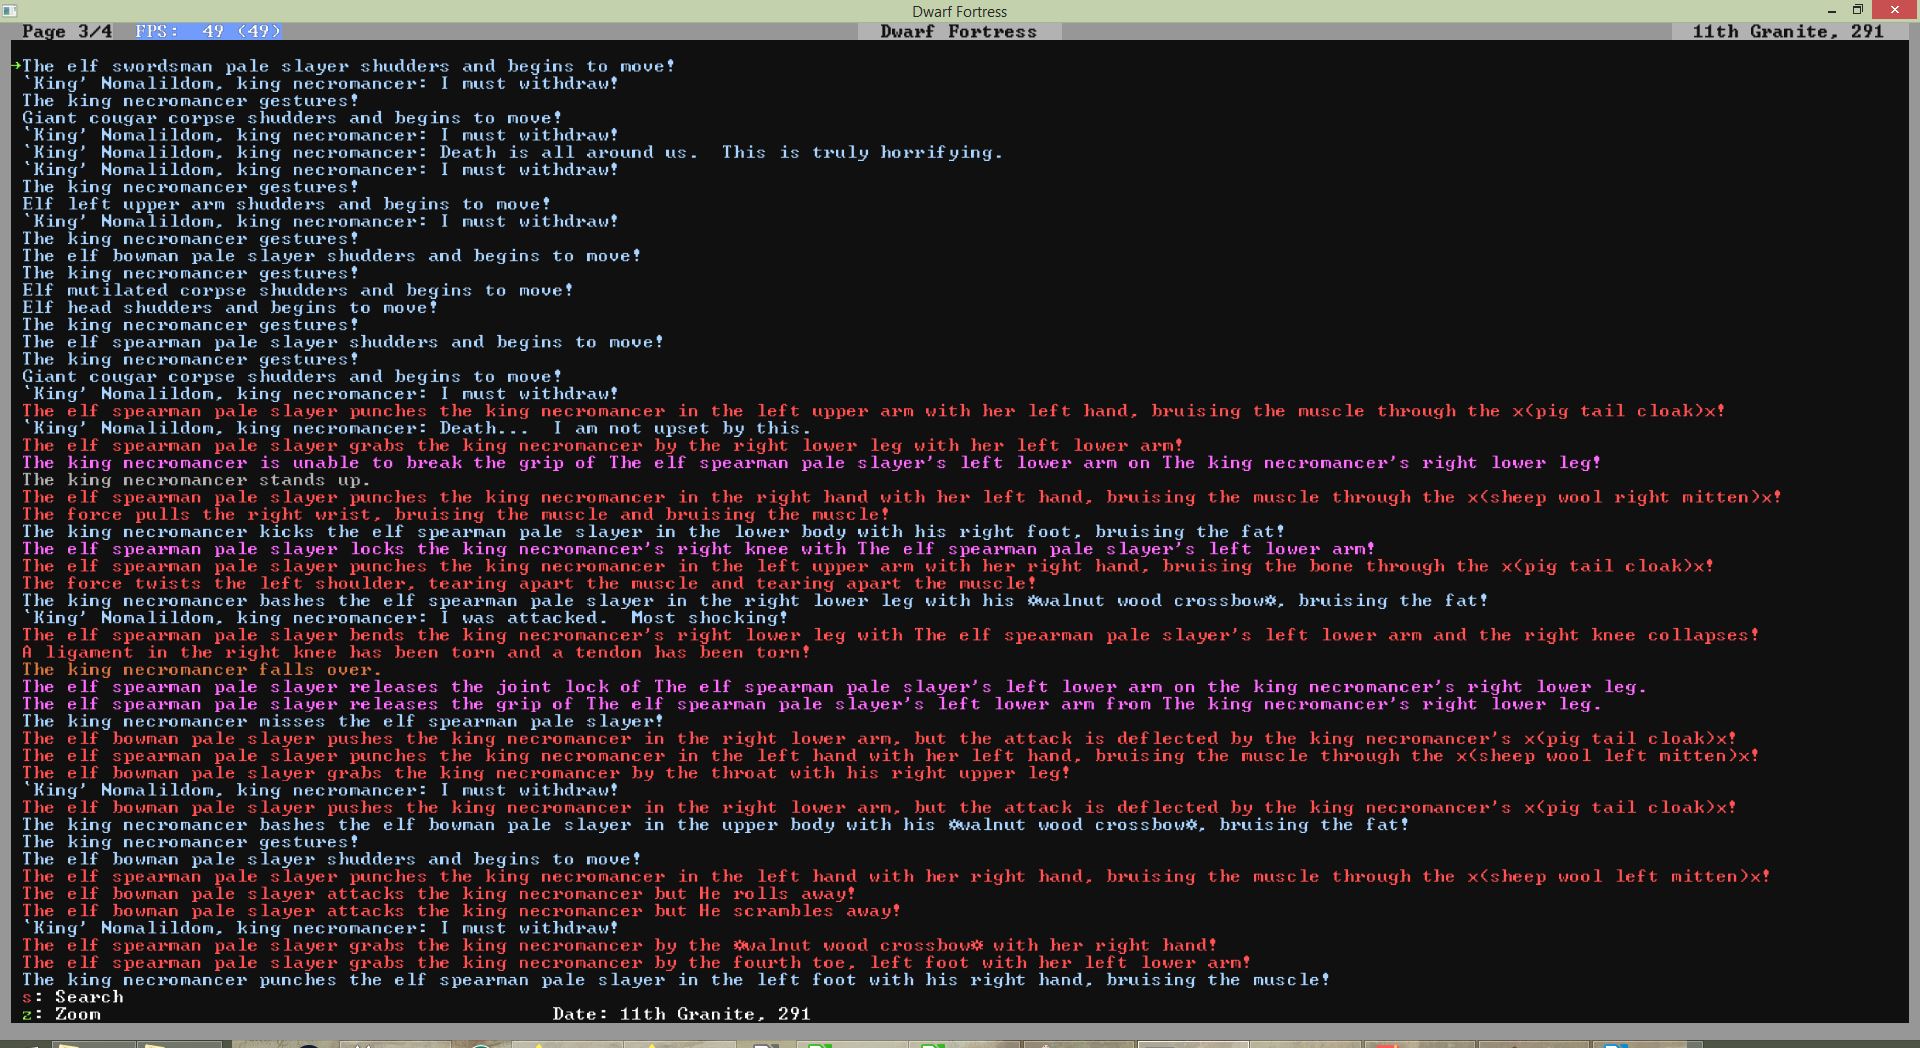Image resolution: width=1920 pixels, height=1048 pixels.
Task: Select the 'but He scrambles away!' line
Action: (x=462, y=911)
